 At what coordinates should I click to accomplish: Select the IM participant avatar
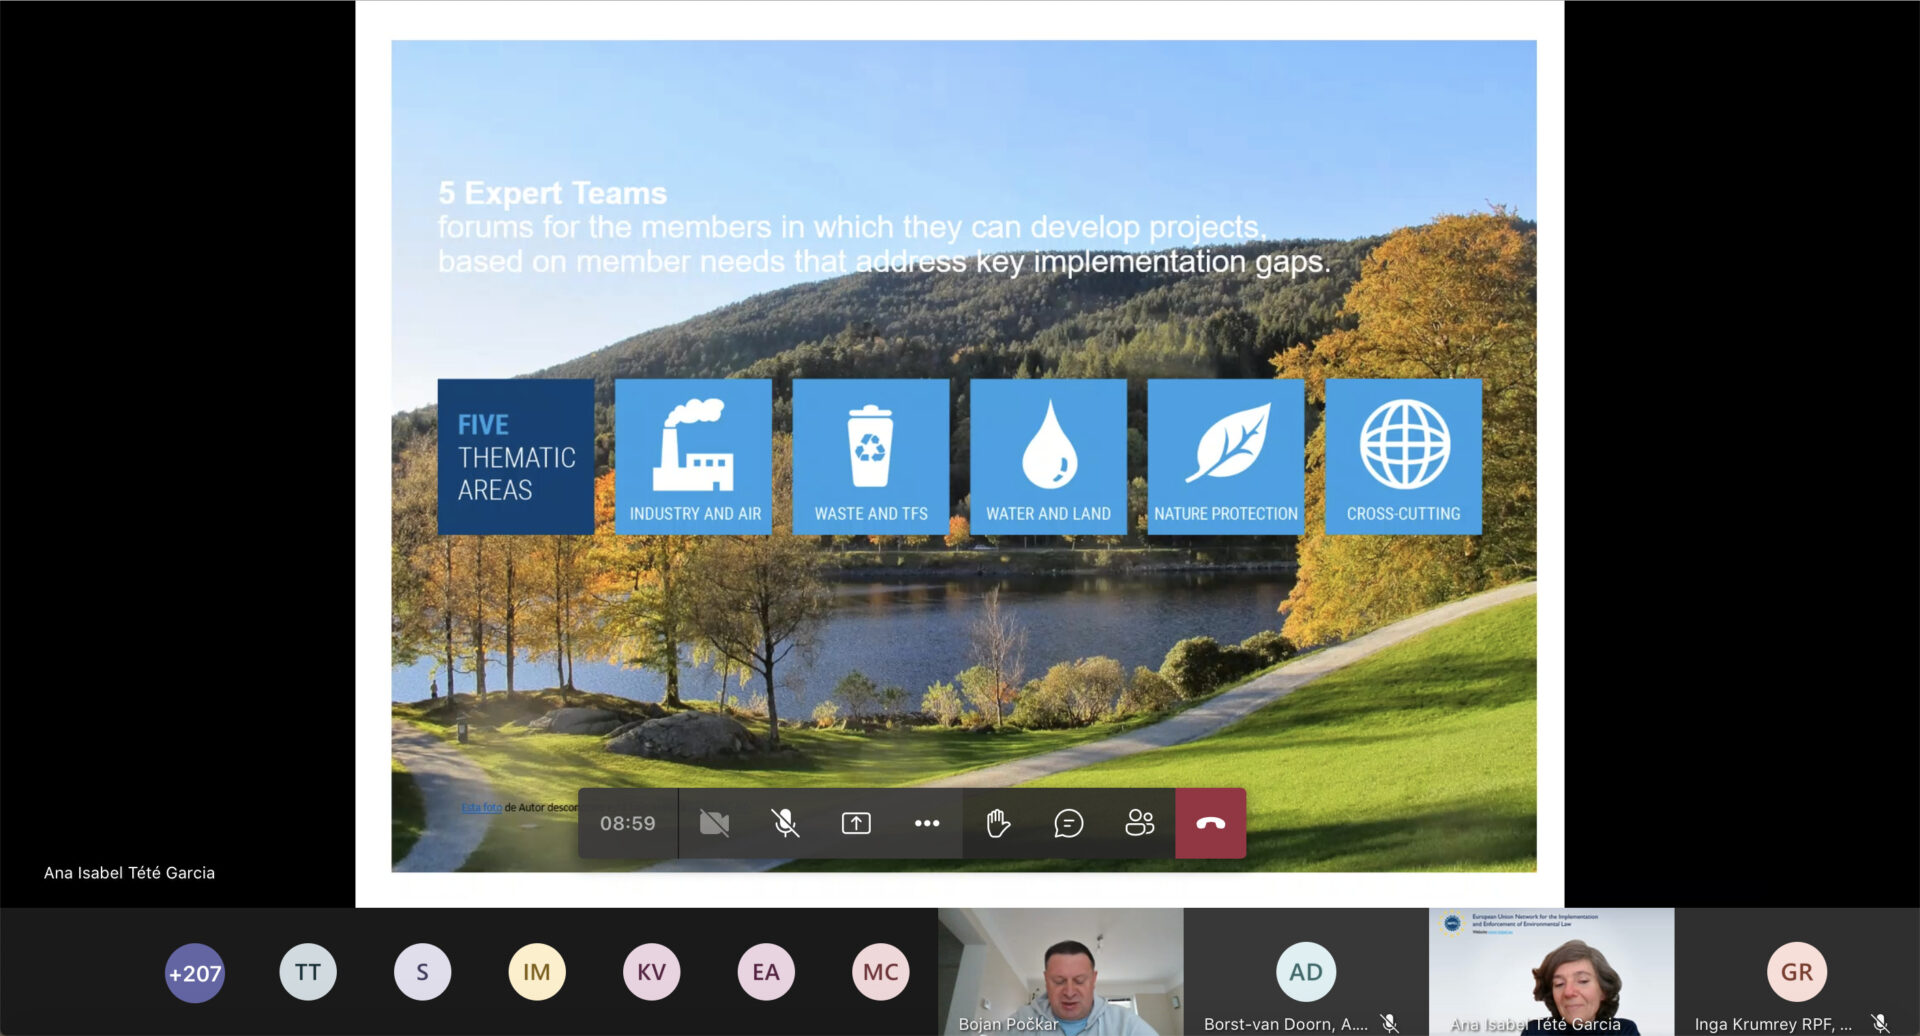[x=537, y=972]
